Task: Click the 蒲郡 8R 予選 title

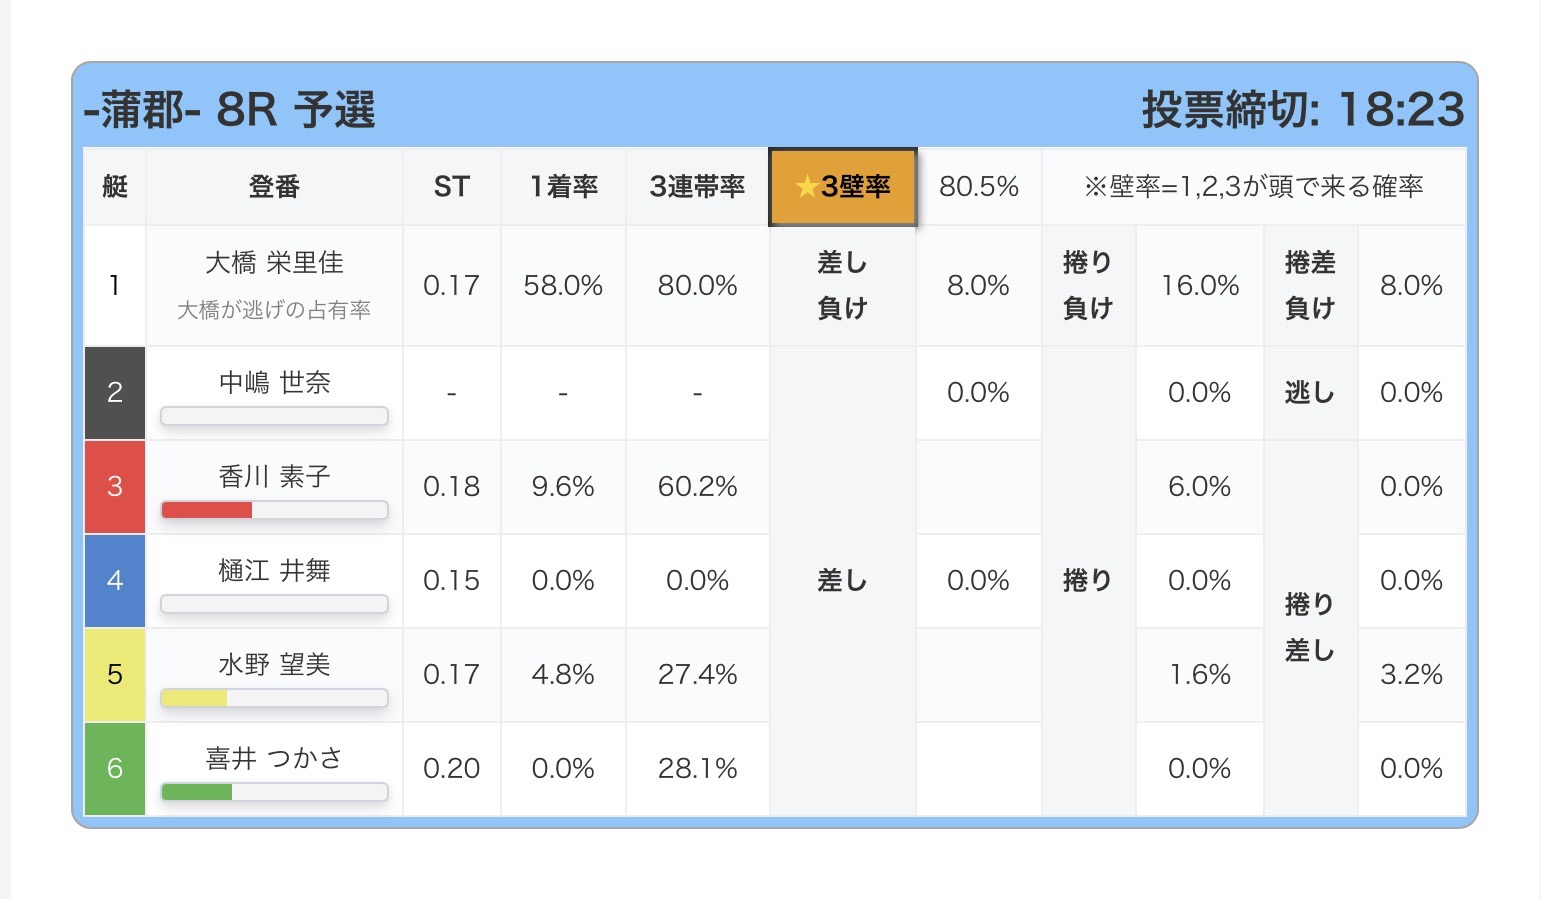Action: [230, 110]
